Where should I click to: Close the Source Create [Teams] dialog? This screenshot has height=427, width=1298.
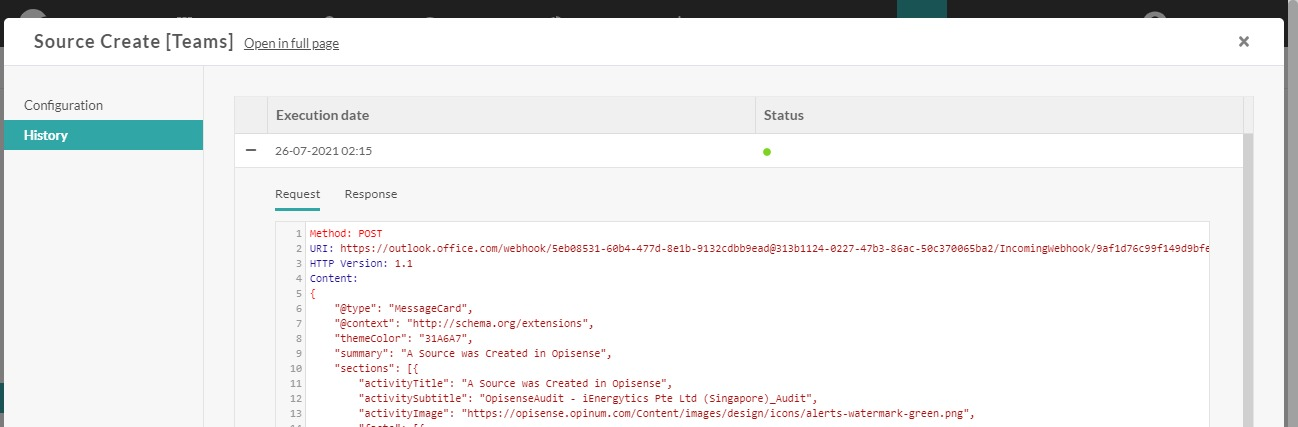[x=1243, y=42]
